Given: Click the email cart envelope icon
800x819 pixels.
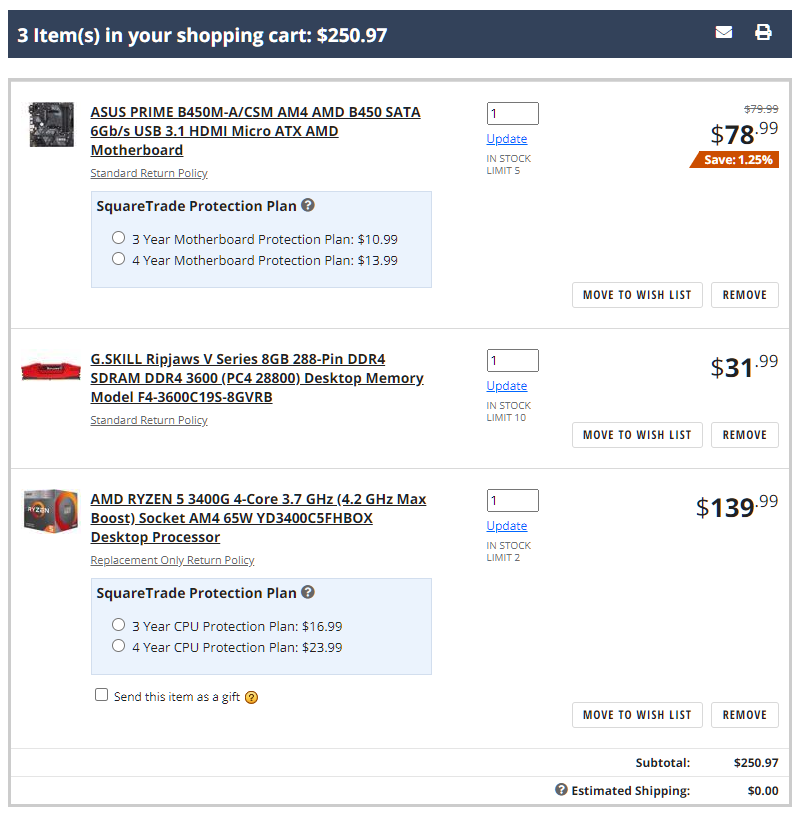Looking at the screenshot, I should click(x=724, y=32).
